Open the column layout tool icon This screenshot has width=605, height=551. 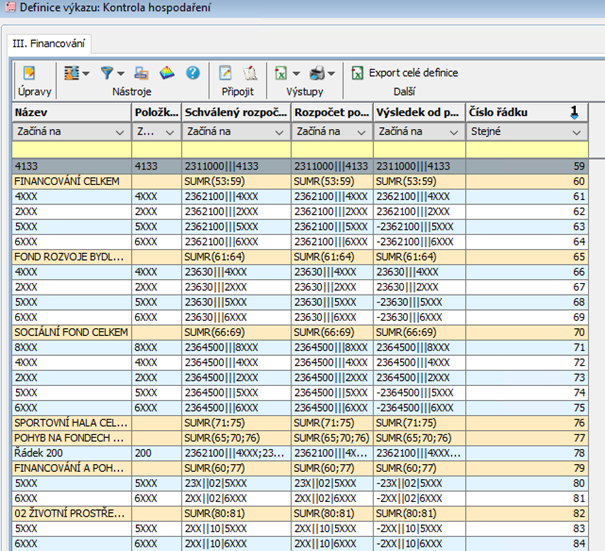click(x=70, y=73)
